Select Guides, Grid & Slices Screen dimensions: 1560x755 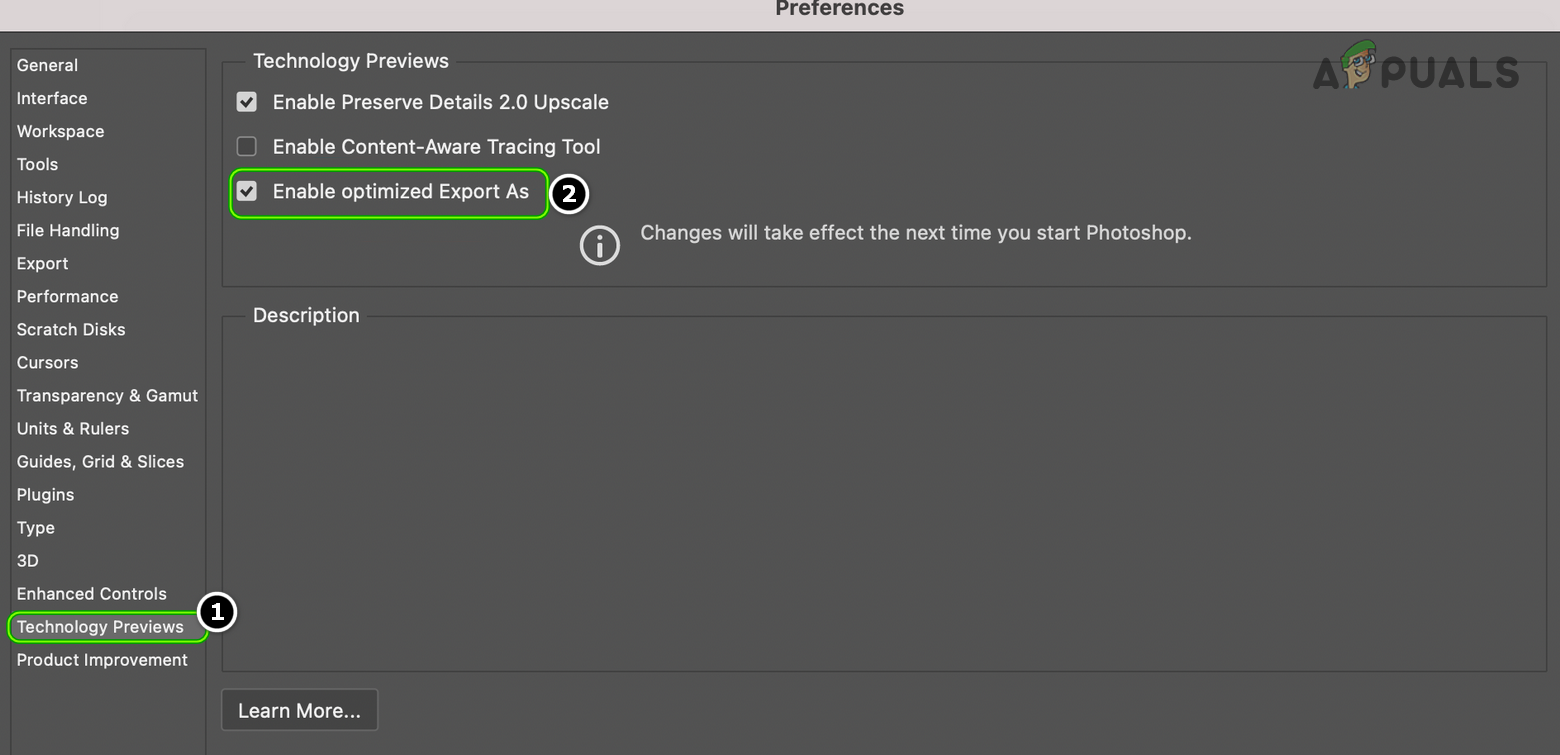tap(100, 461)
